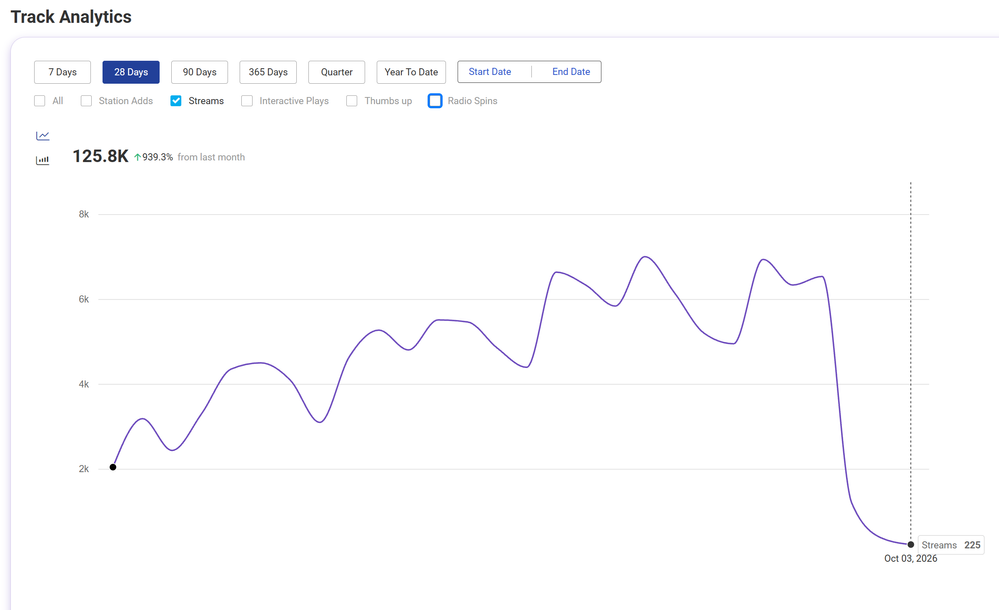Image resolution: width=999 pixels, height=610 pixels.
Task: Enable the Station Adds checkbox
Action: pyautogui.click(x=86, y=101)
